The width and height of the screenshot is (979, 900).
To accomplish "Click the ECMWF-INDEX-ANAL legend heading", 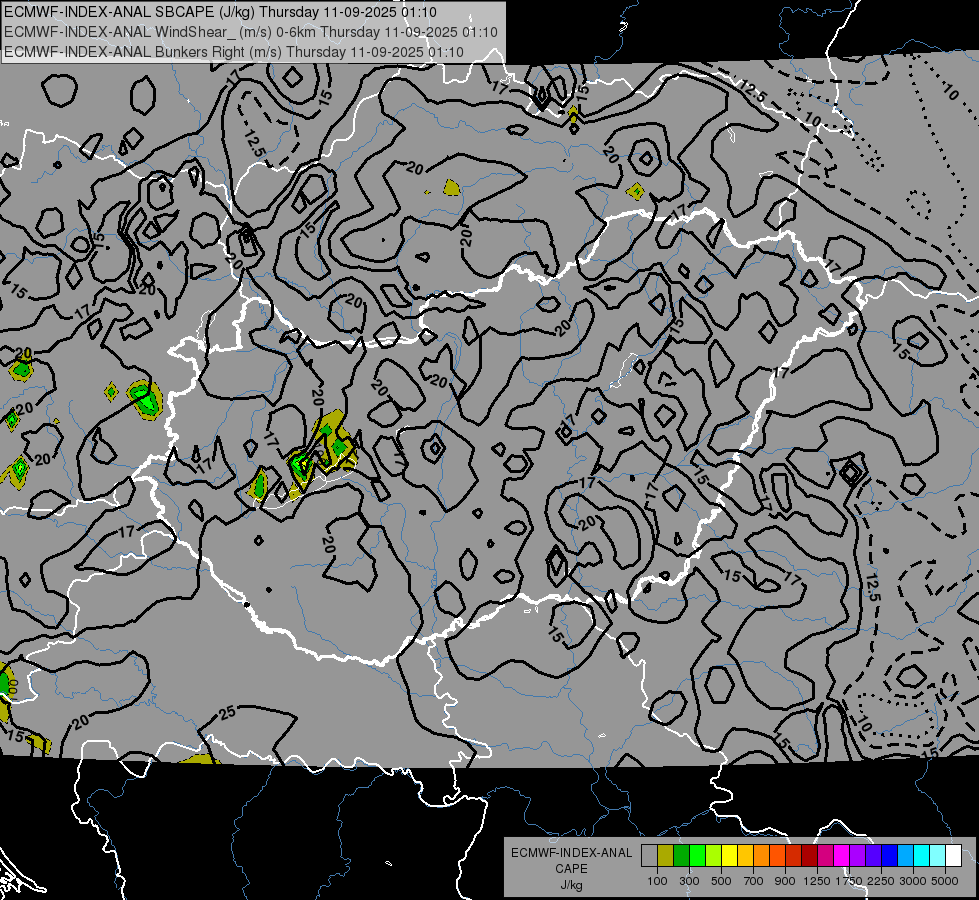I will (x=571, y=853).
